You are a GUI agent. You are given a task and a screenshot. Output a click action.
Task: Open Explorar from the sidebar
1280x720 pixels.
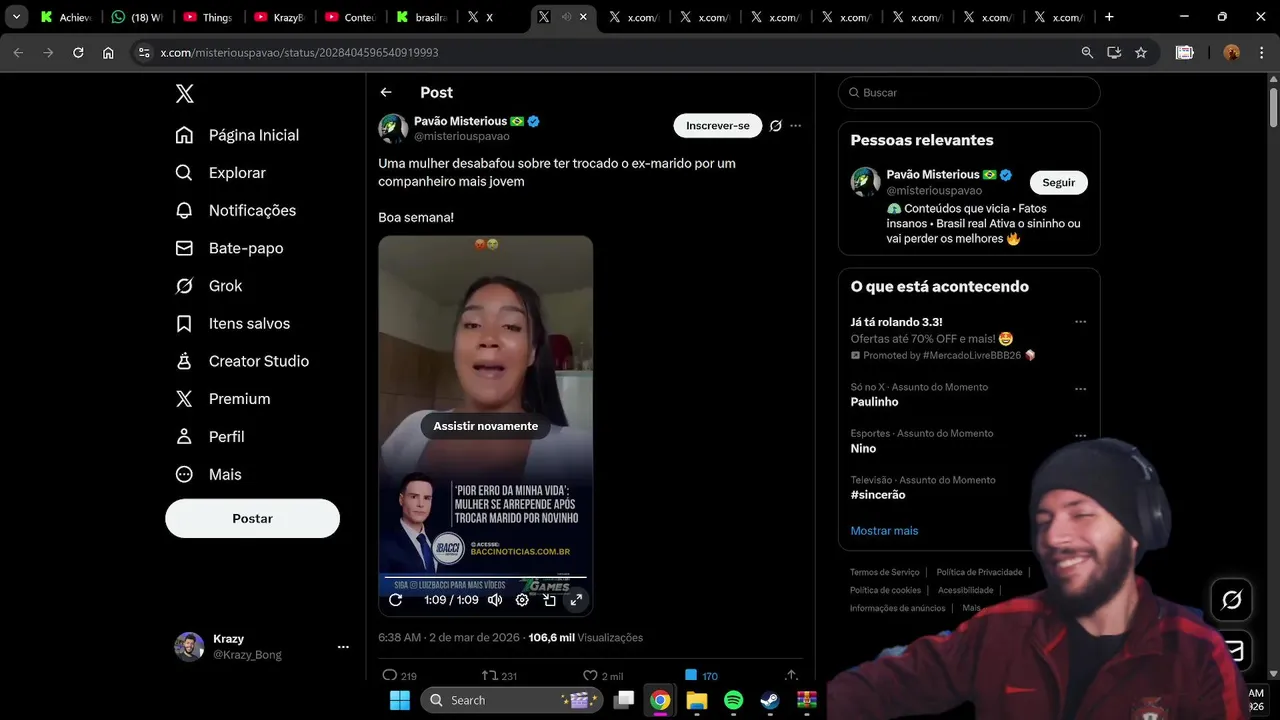220,173
